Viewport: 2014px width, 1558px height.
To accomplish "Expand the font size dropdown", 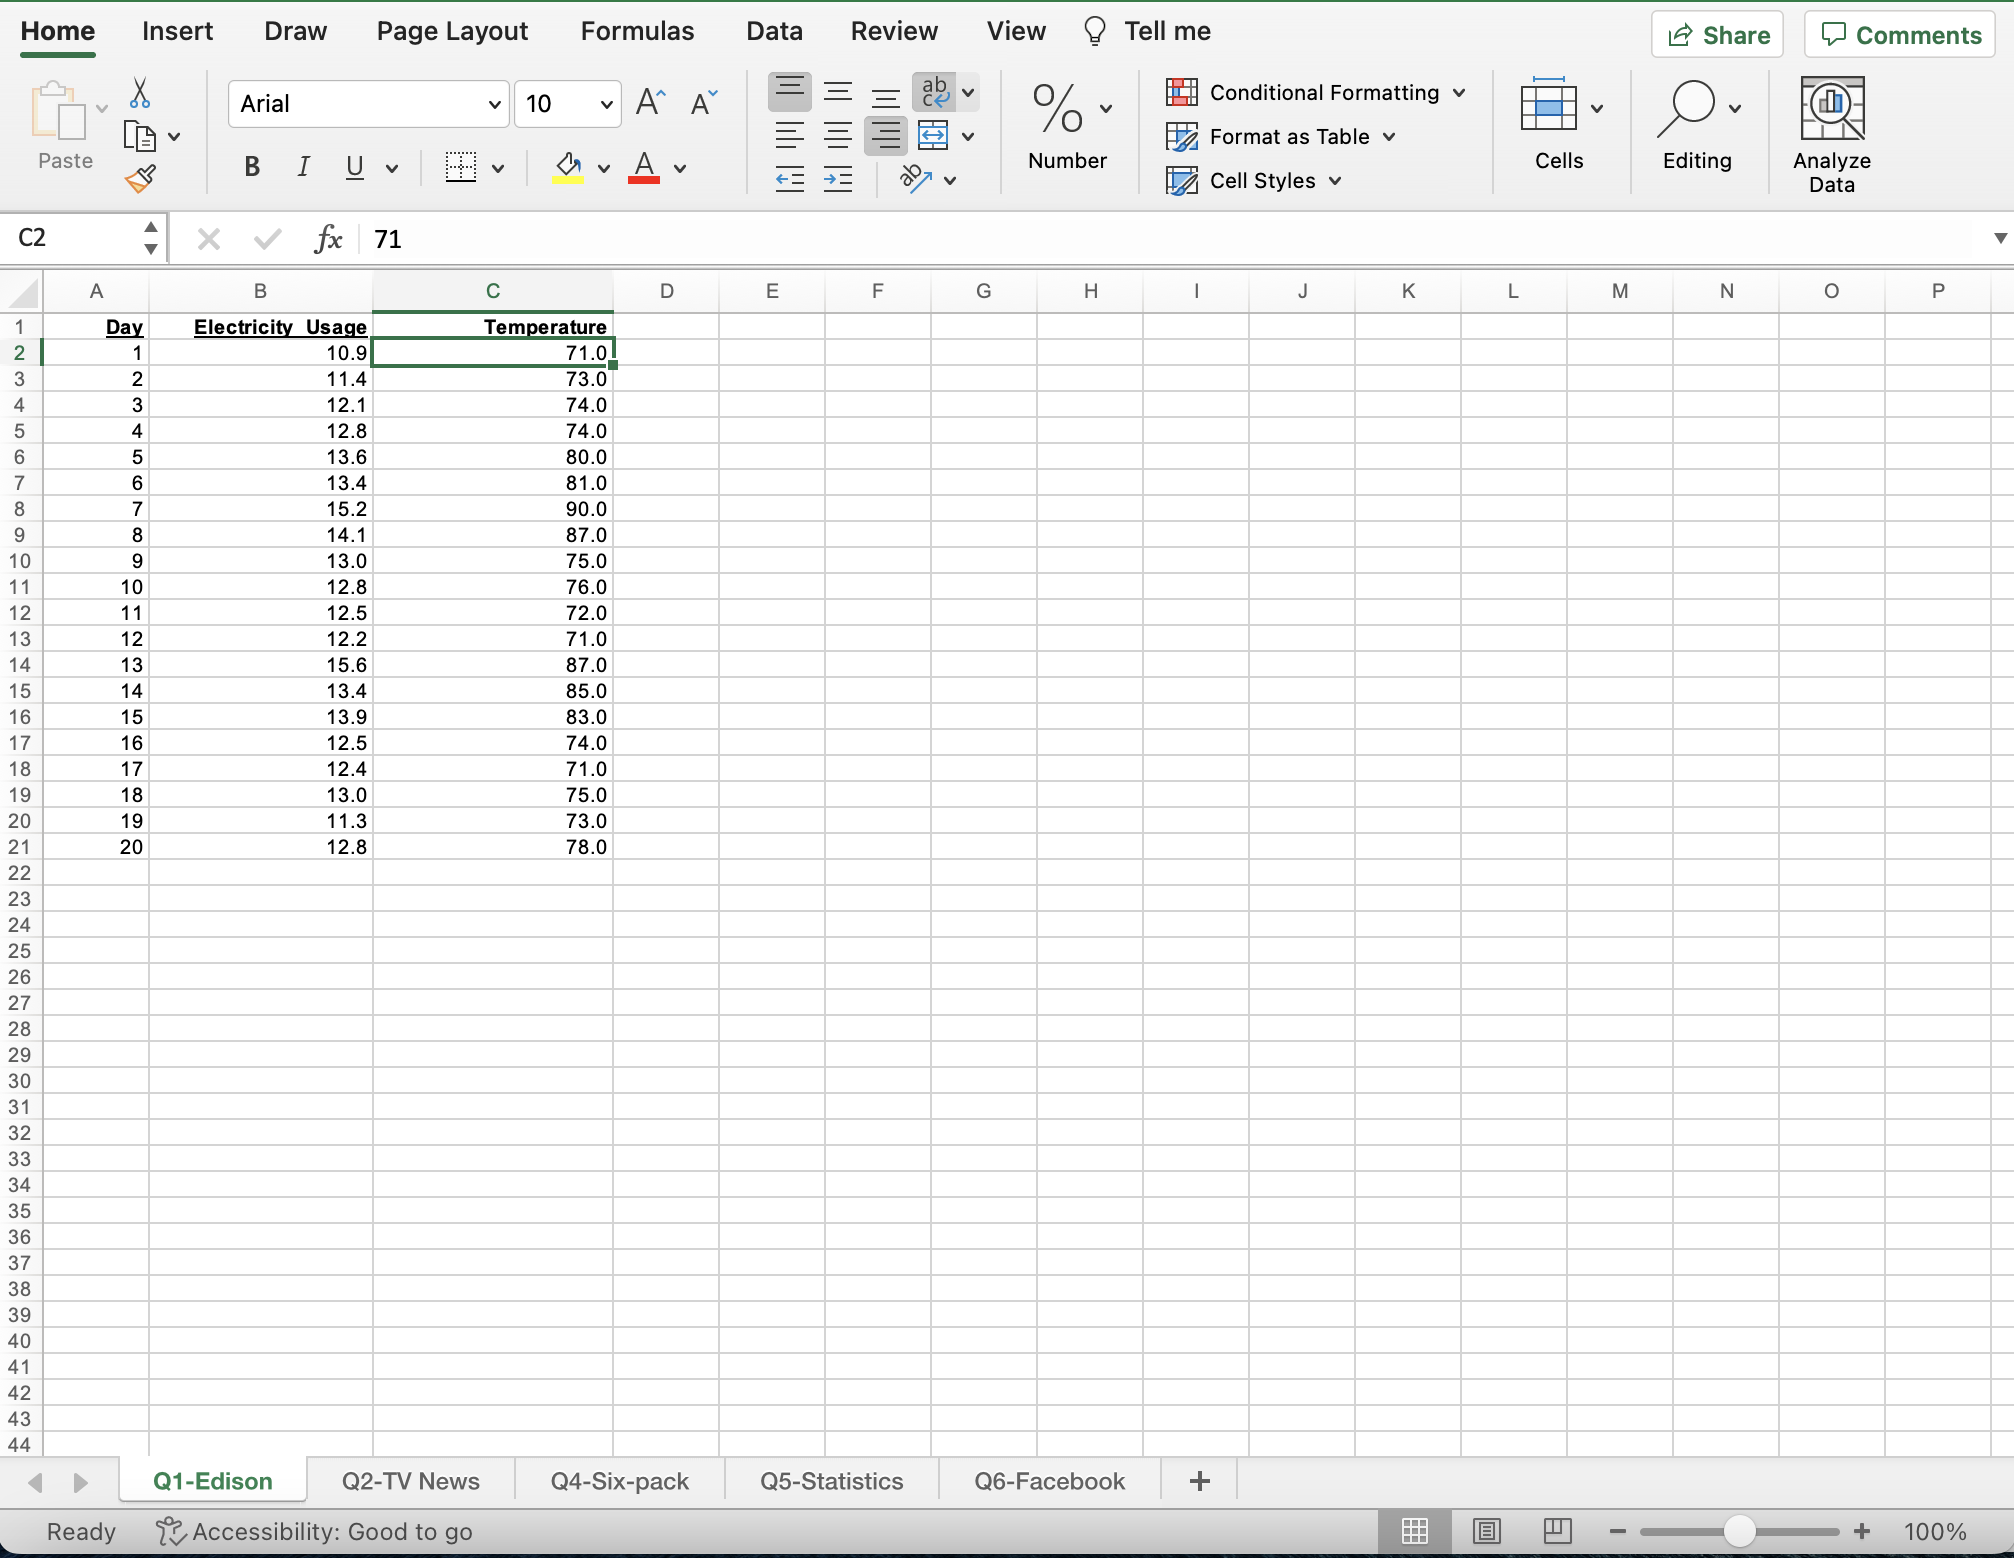I will [606, 104].
